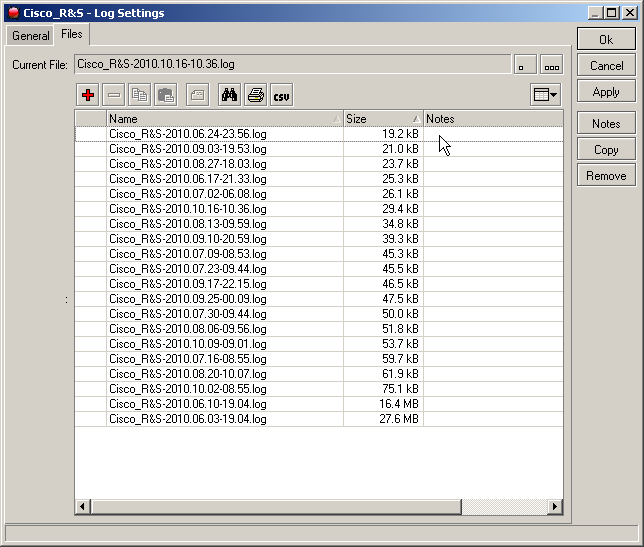This screenshot has height=547, width=644.
Task: Click the 50.0 kB size cell
Action: tap(383, 314)
